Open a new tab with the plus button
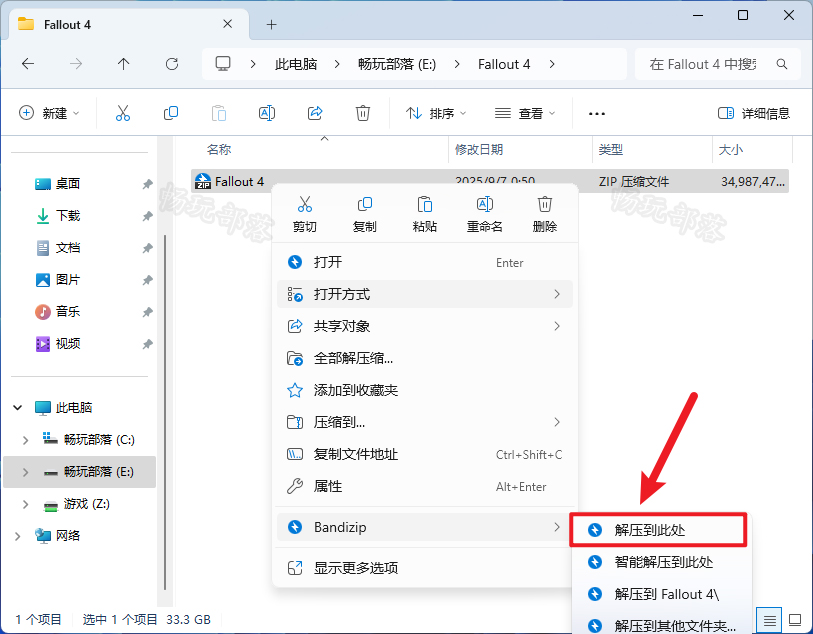The image size is (813, 634). [x=271, y=24]
